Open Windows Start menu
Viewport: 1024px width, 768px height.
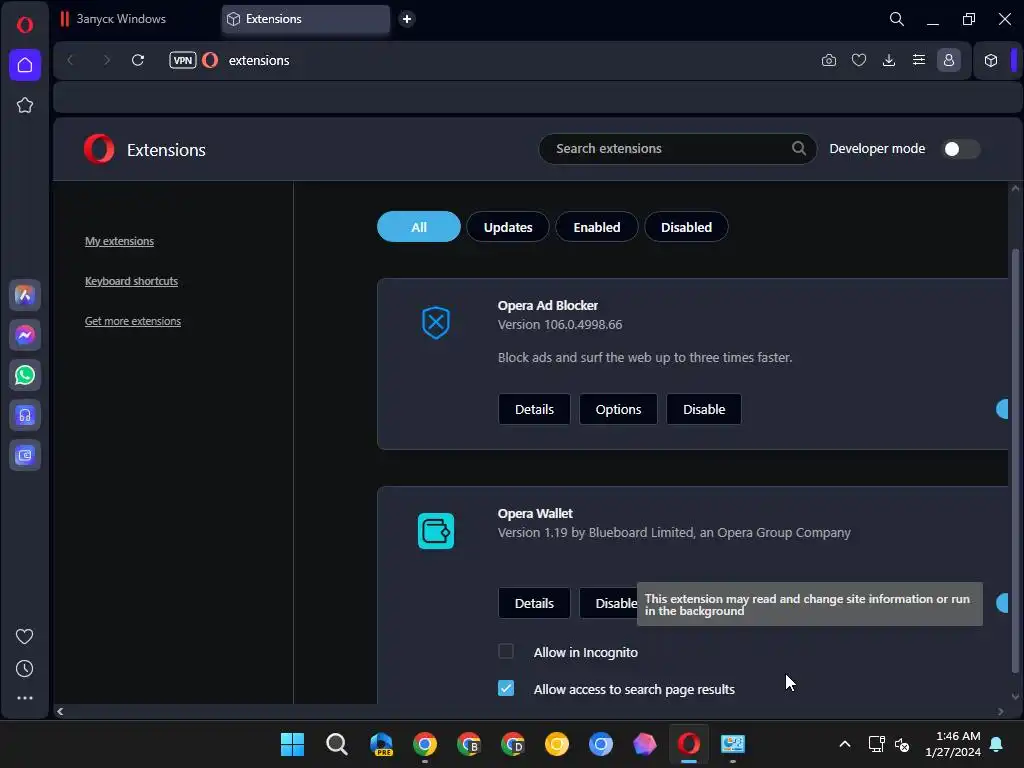[293, 744]
